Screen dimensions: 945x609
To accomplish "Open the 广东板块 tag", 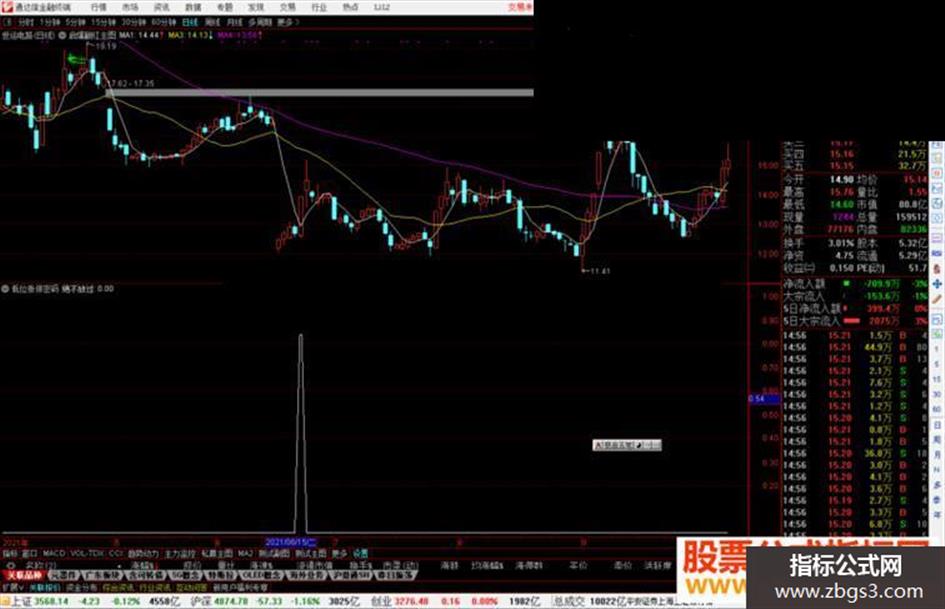I will pyautogui.click(x=101, y=575).
